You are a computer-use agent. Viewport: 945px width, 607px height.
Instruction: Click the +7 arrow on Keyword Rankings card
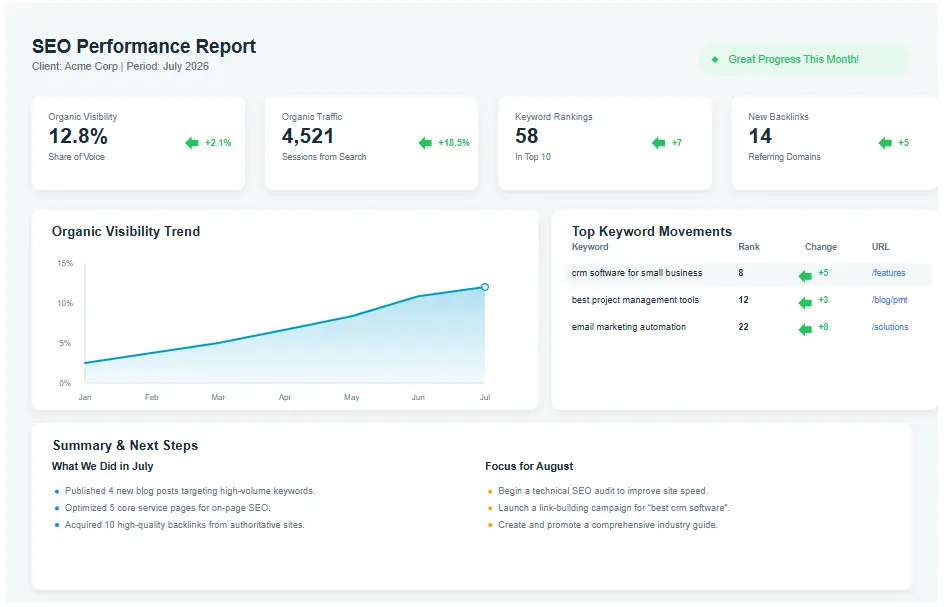point(660,142)
